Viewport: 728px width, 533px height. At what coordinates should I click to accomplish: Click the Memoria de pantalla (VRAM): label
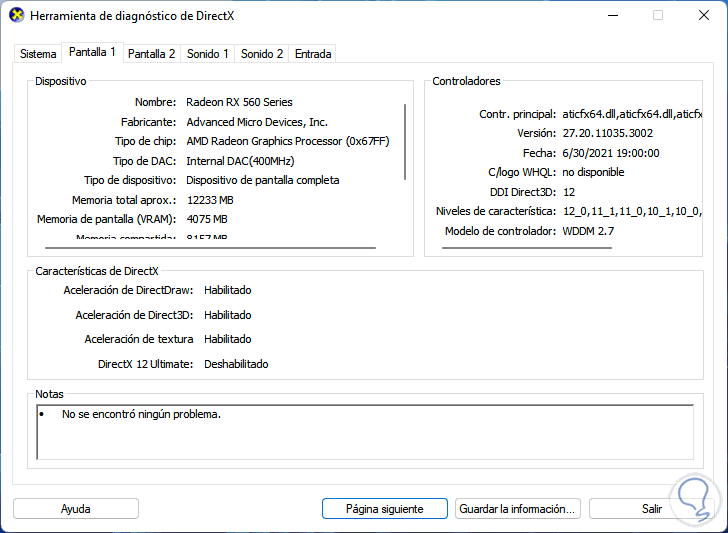click(107, 219)
